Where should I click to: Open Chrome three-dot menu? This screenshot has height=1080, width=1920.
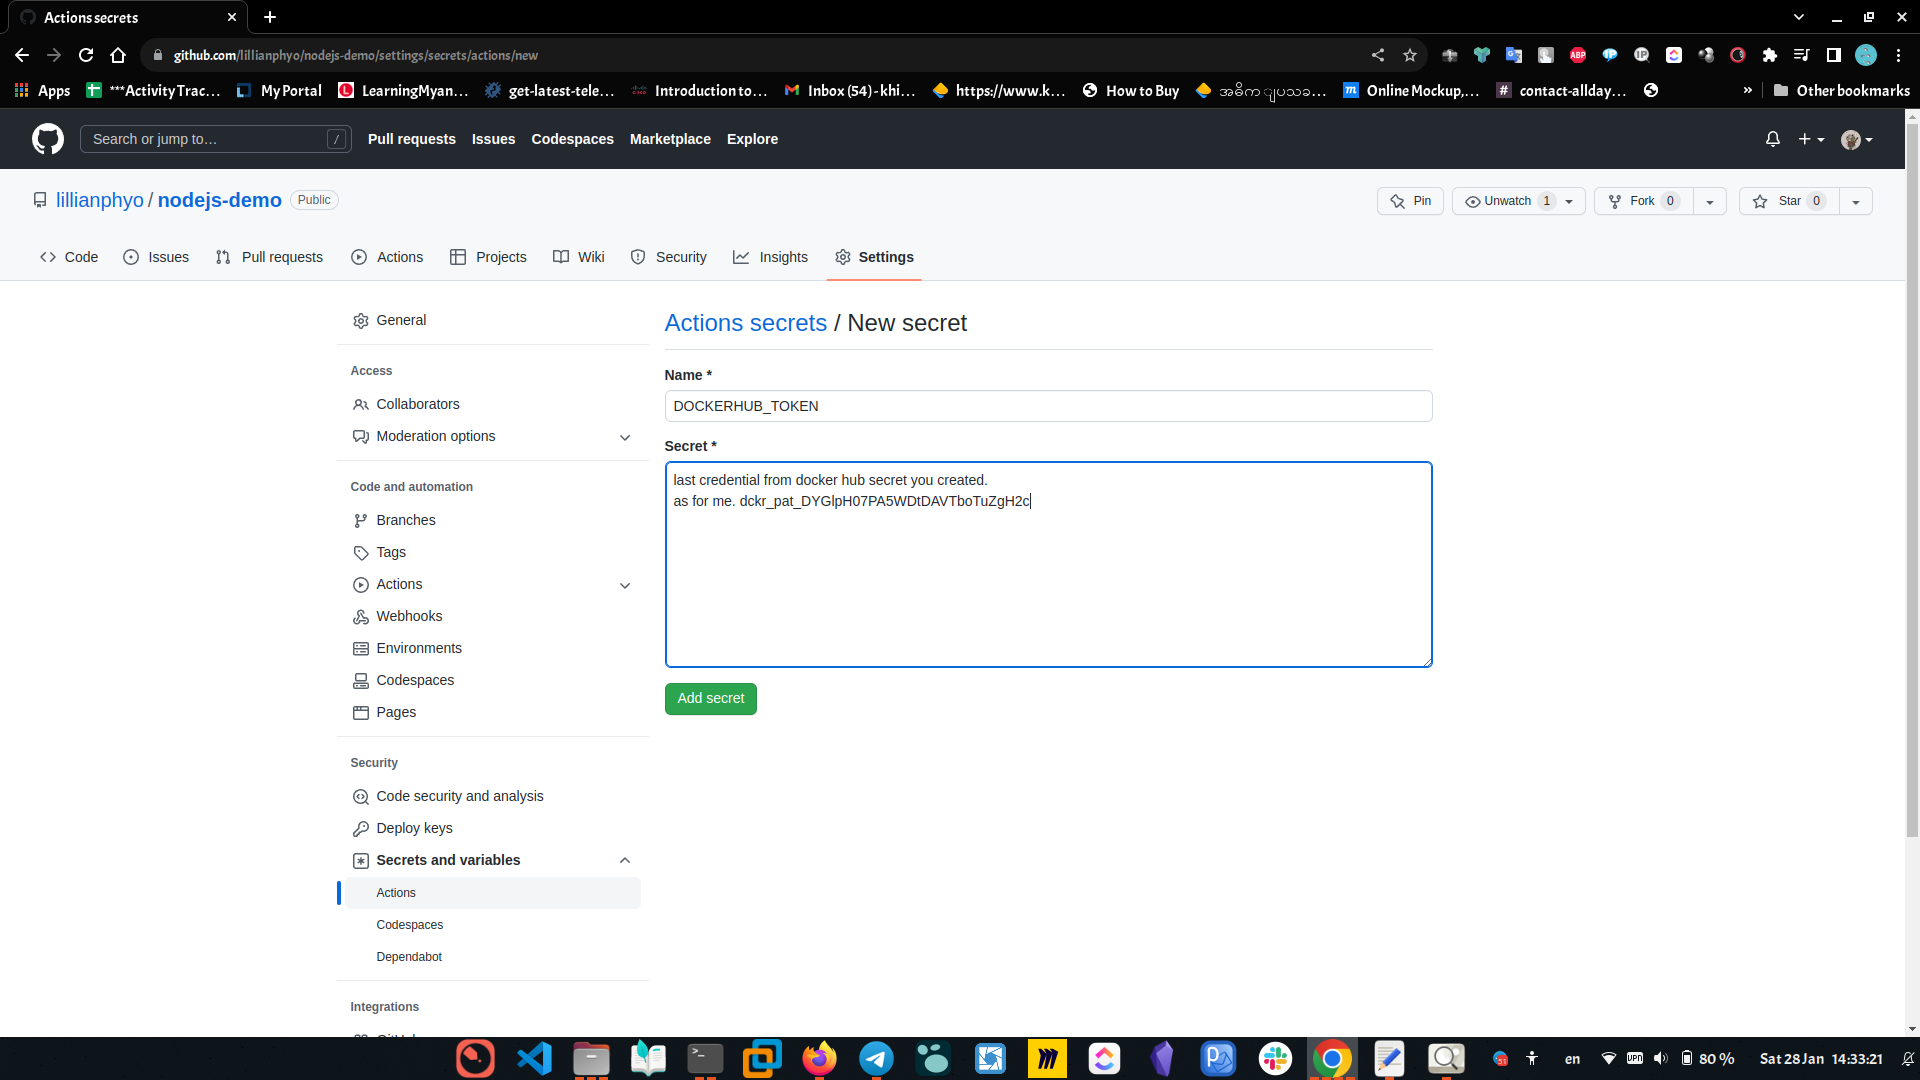1898,55
